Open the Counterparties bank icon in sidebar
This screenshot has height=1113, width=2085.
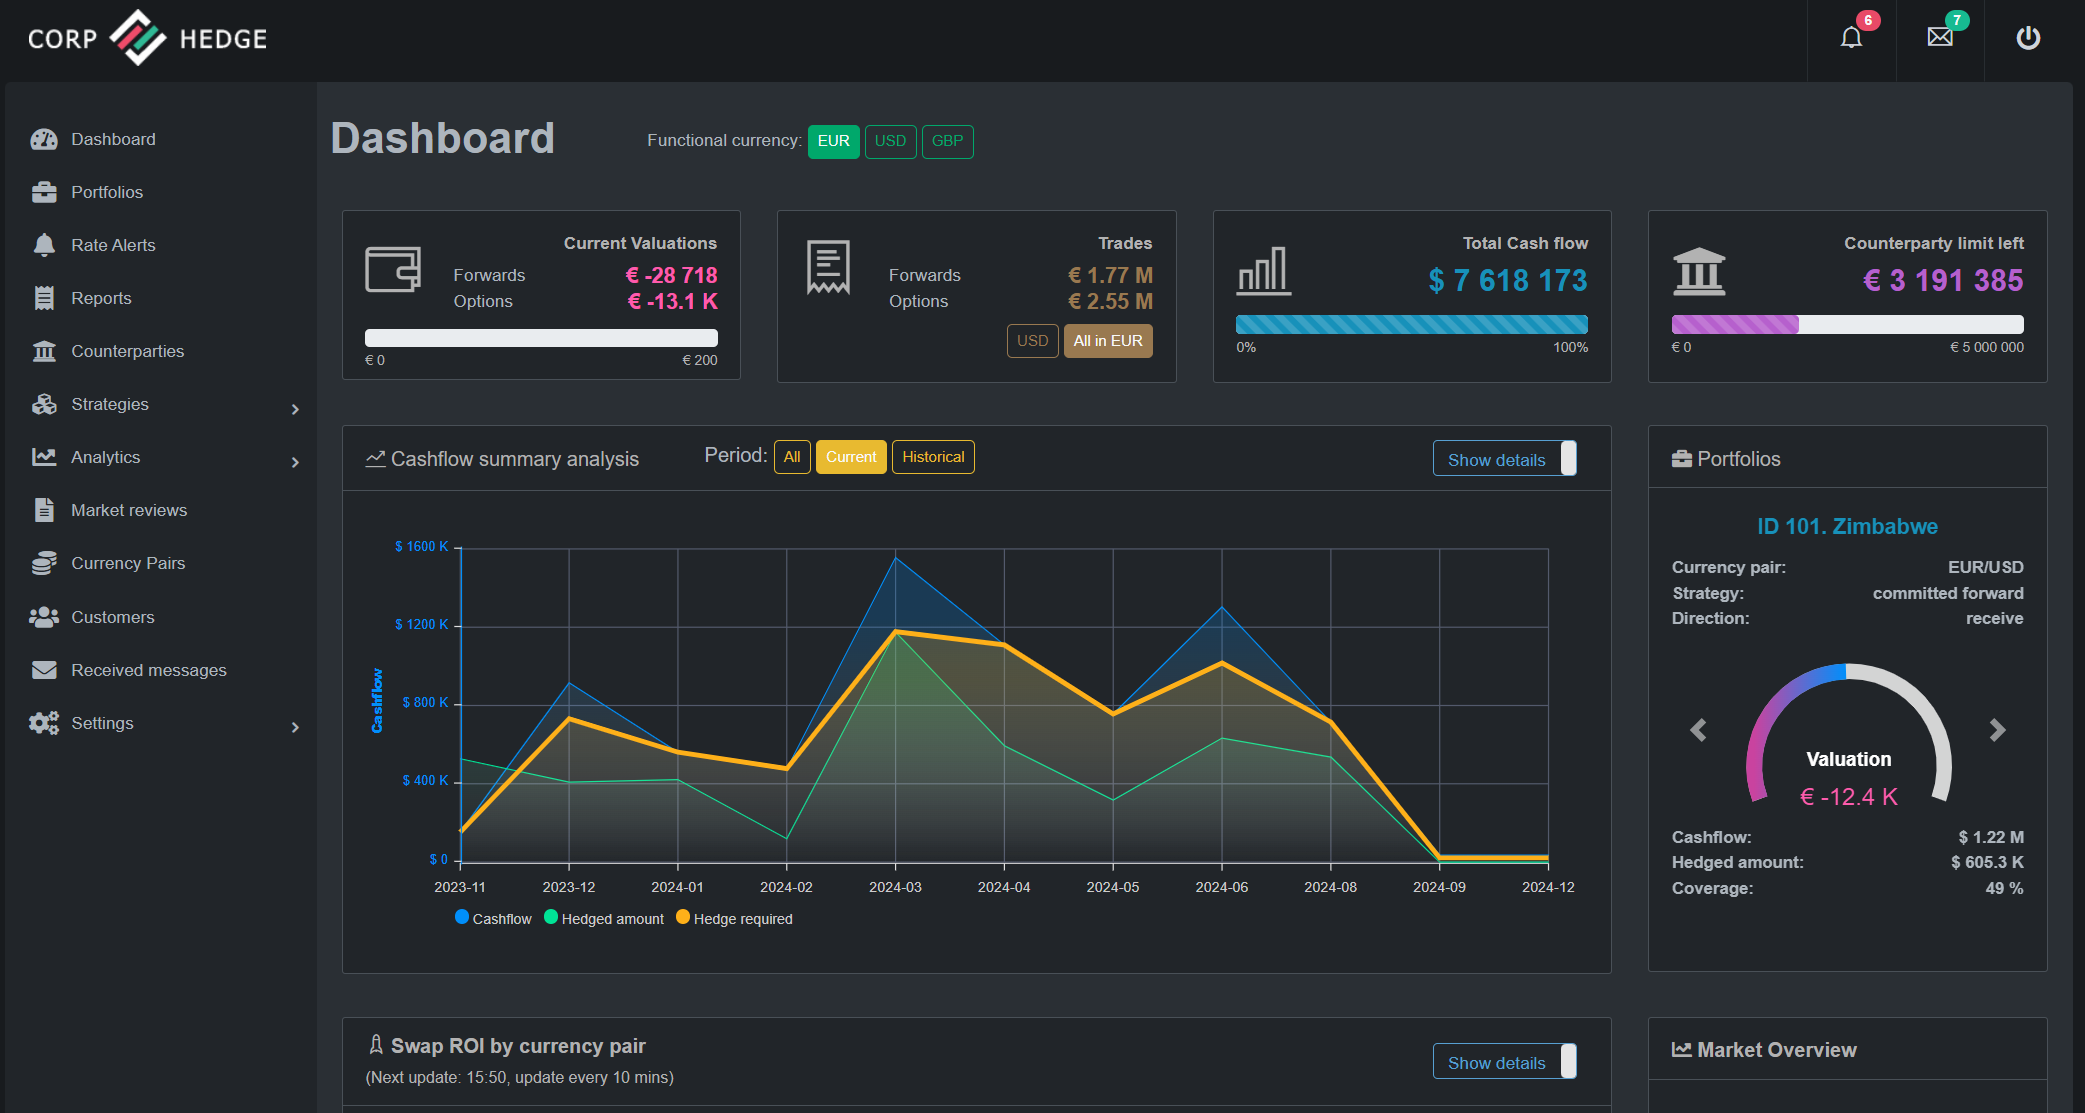(44, 351)
